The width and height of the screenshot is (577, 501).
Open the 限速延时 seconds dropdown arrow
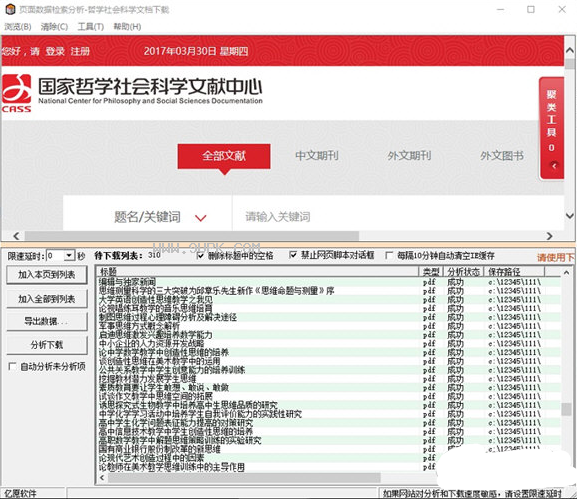point(69,255)
